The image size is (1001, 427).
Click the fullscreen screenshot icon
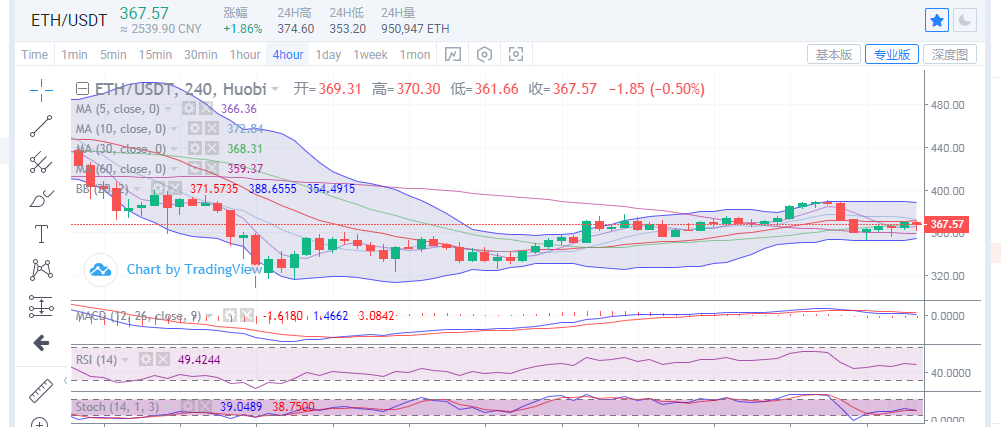pos(517,54)
